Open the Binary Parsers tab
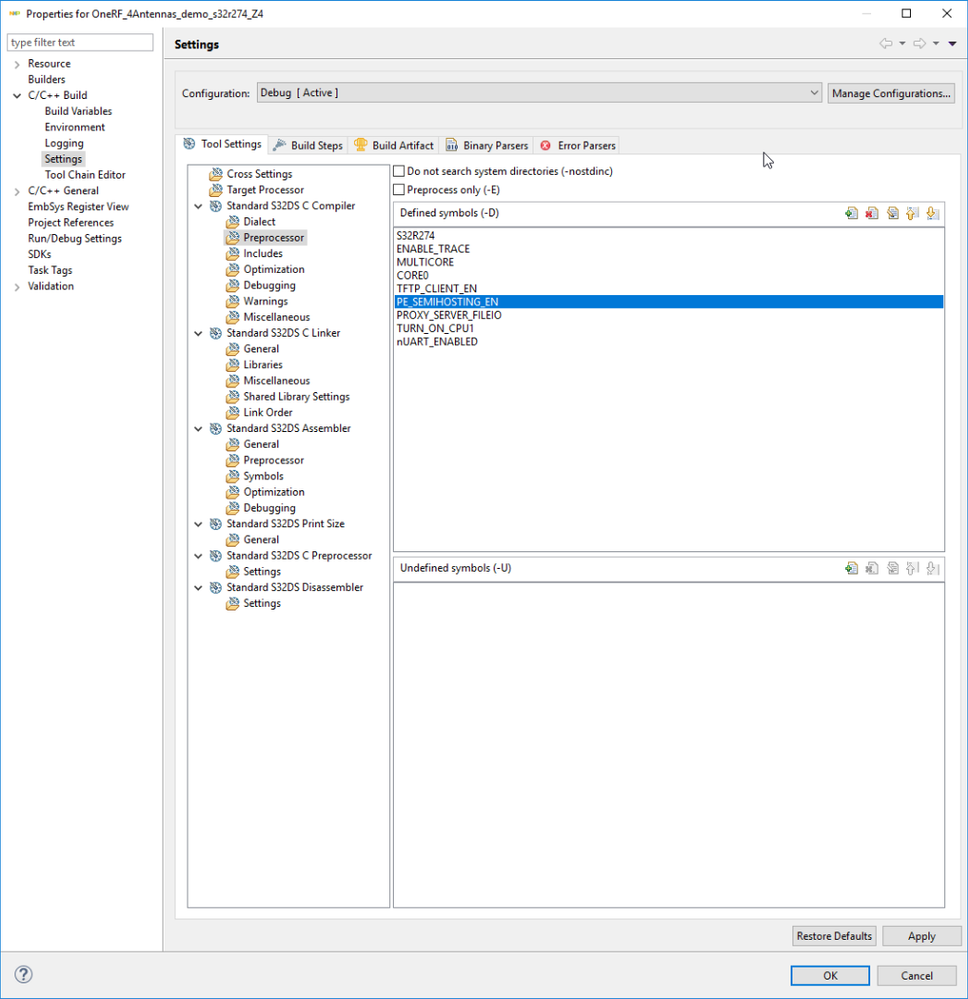 488,145
